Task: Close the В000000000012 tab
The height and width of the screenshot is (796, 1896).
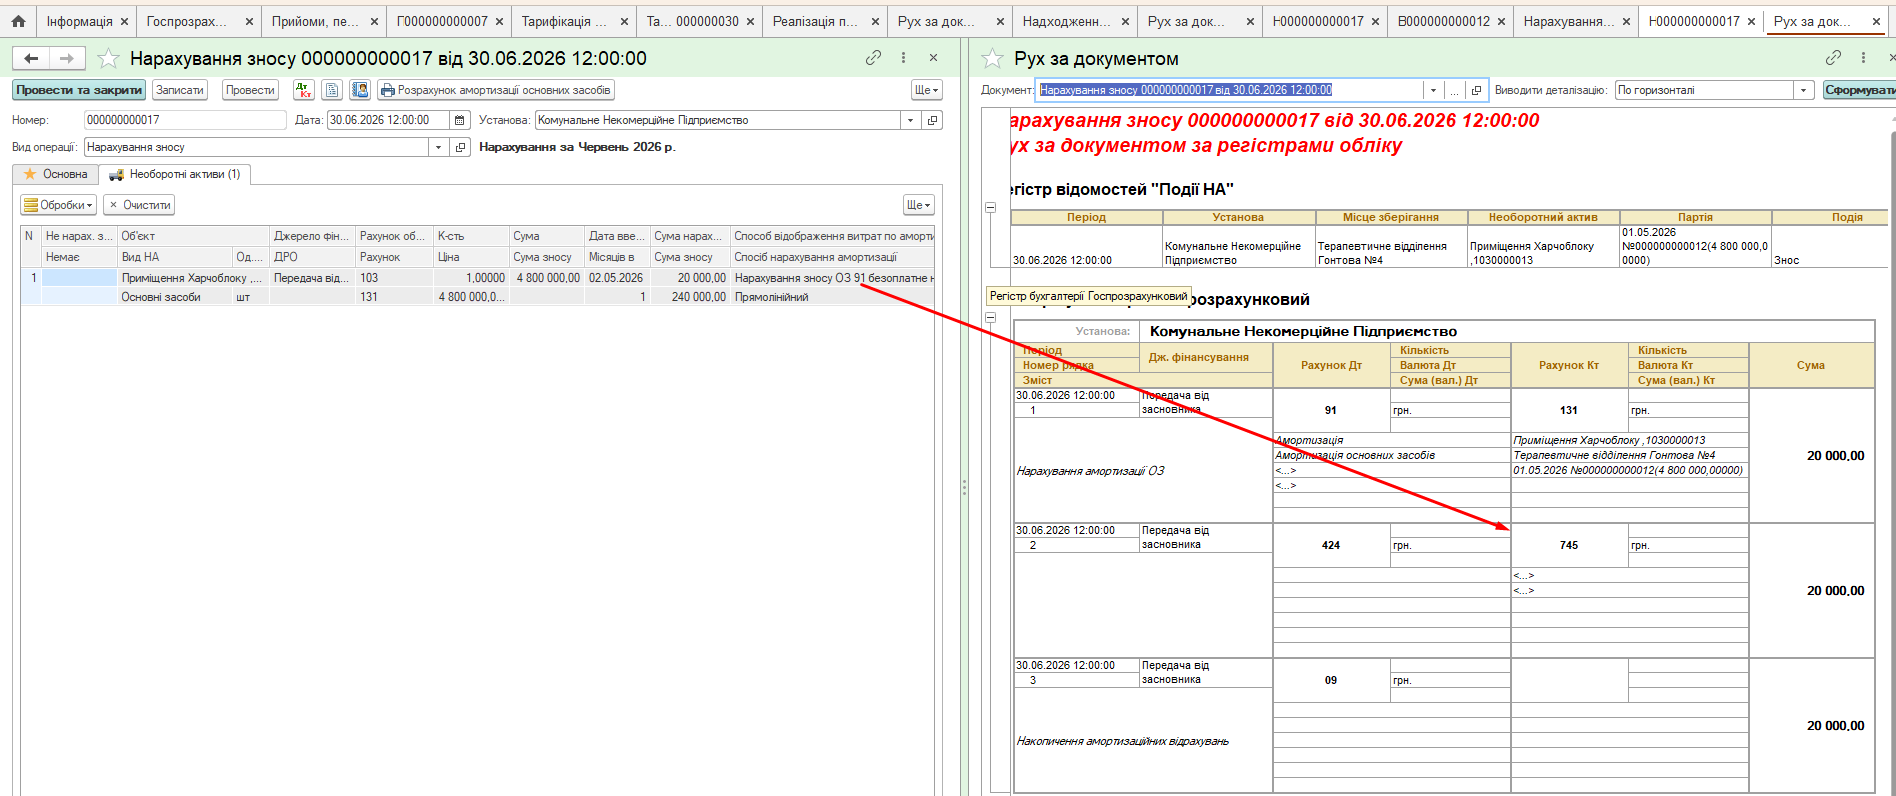Action: click(1501, 21)
